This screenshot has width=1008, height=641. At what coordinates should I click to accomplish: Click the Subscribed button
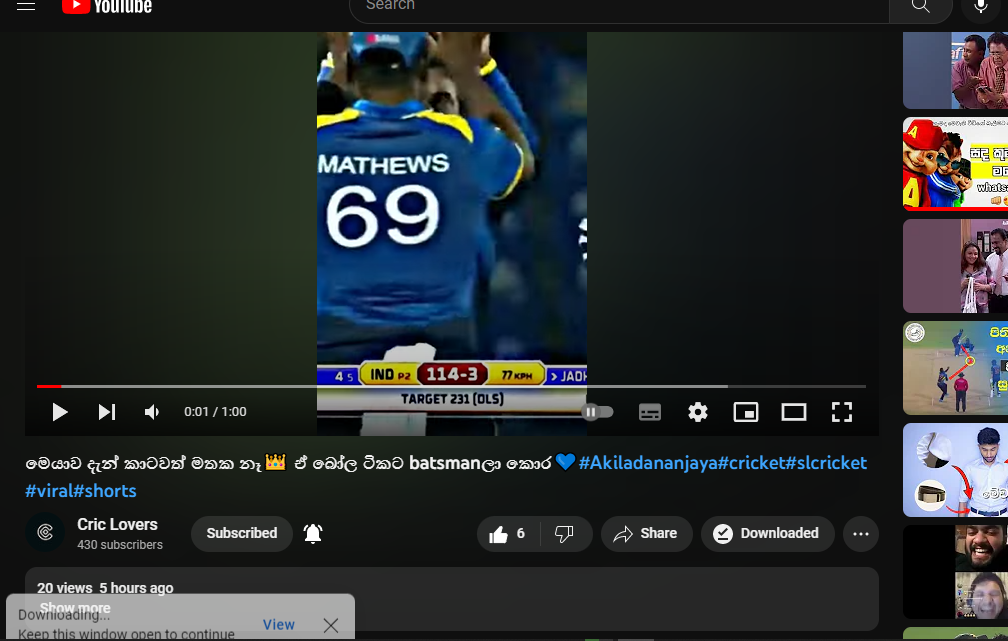point(242,534)
